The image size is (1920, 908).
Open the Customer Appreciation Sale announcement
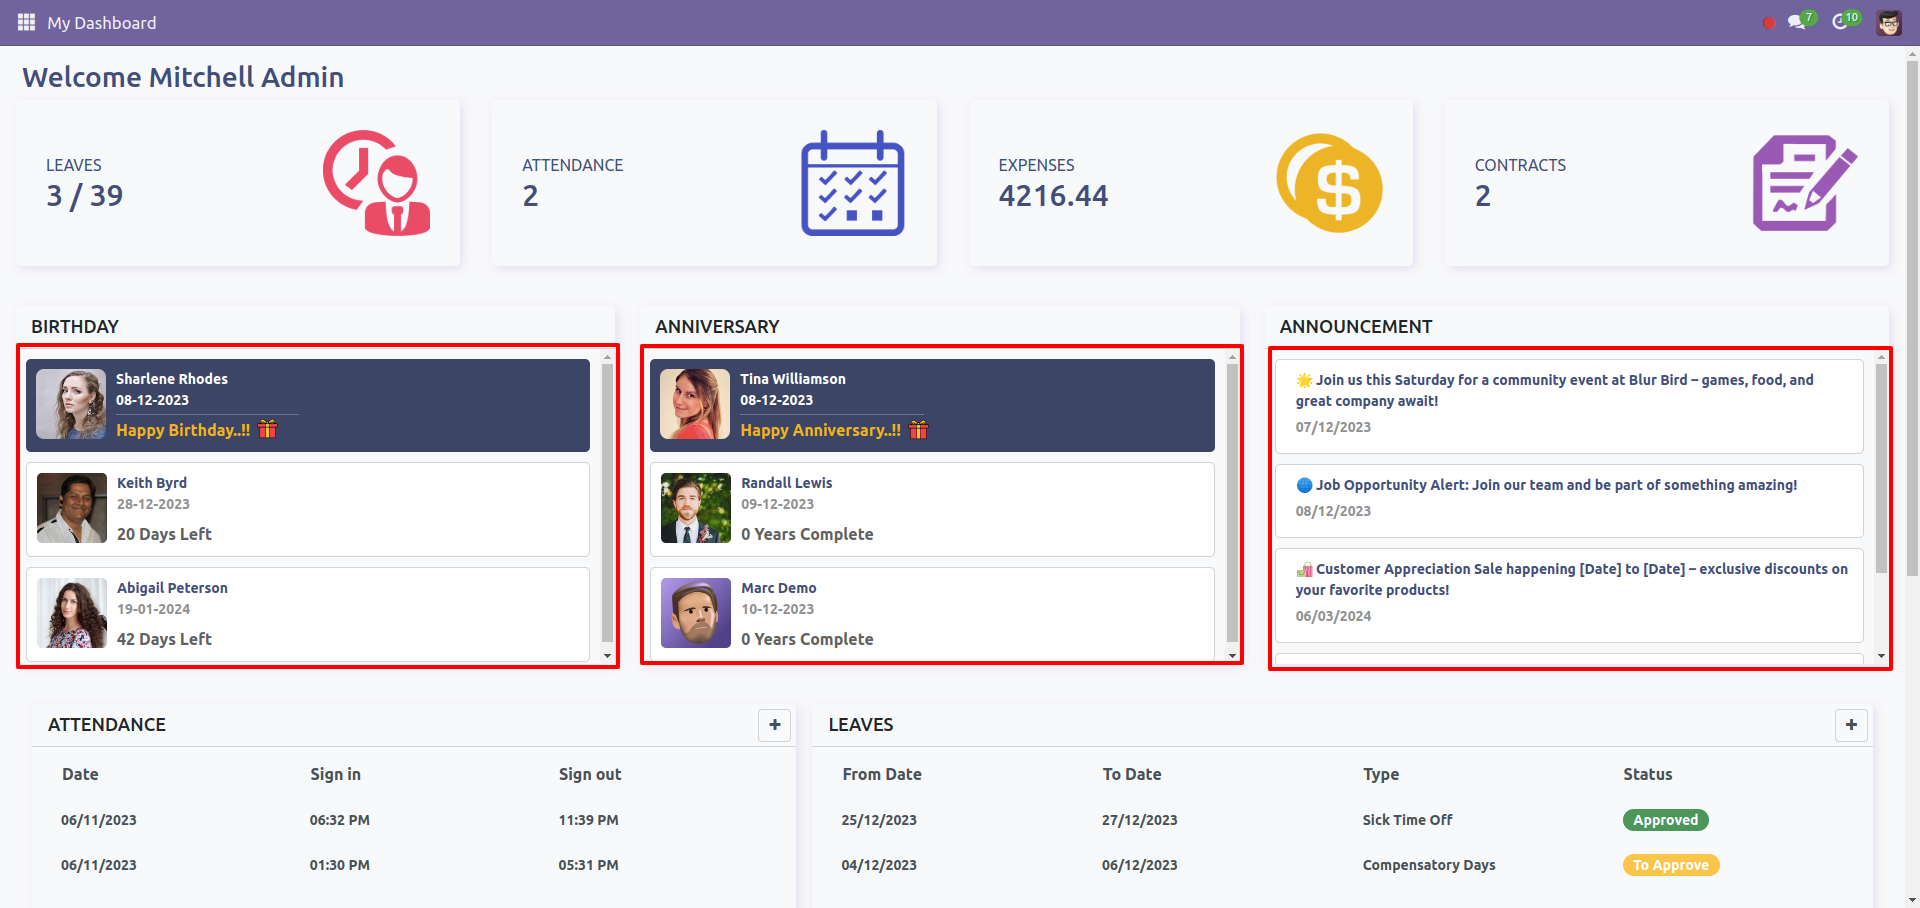pos(1568,595)
